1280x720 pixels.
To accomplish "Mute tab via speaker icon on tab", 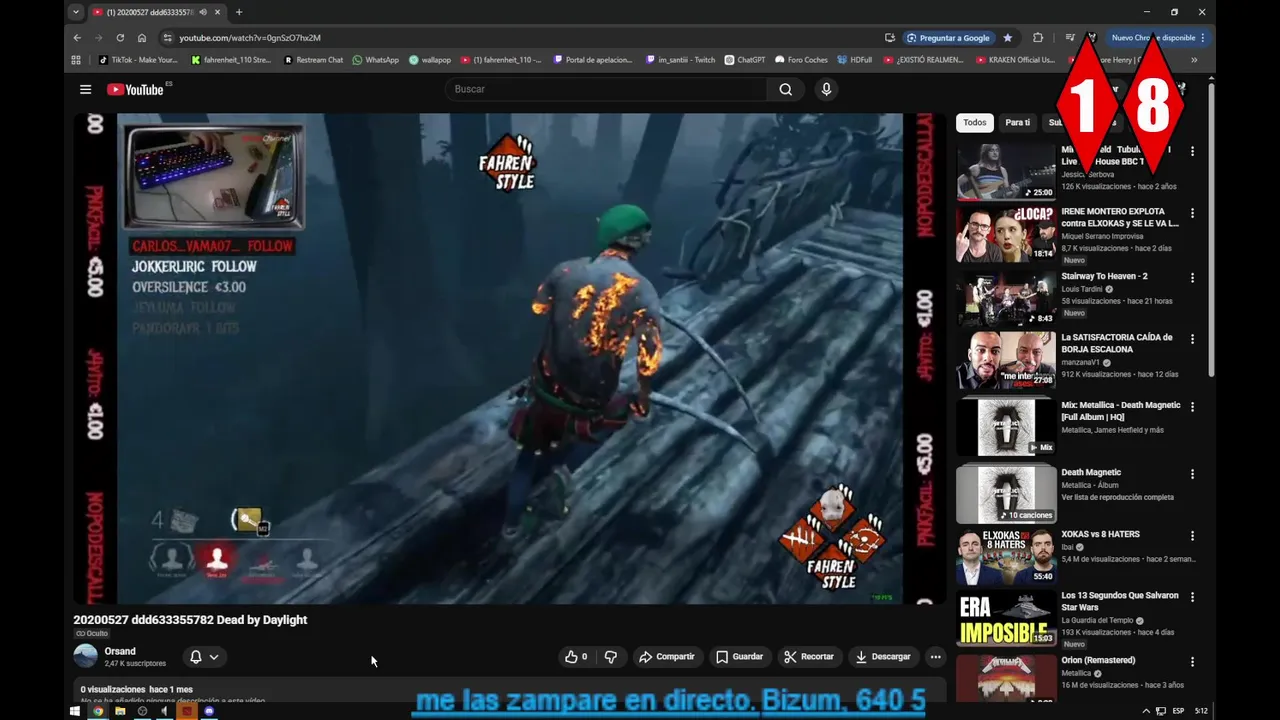I will 203,12.
